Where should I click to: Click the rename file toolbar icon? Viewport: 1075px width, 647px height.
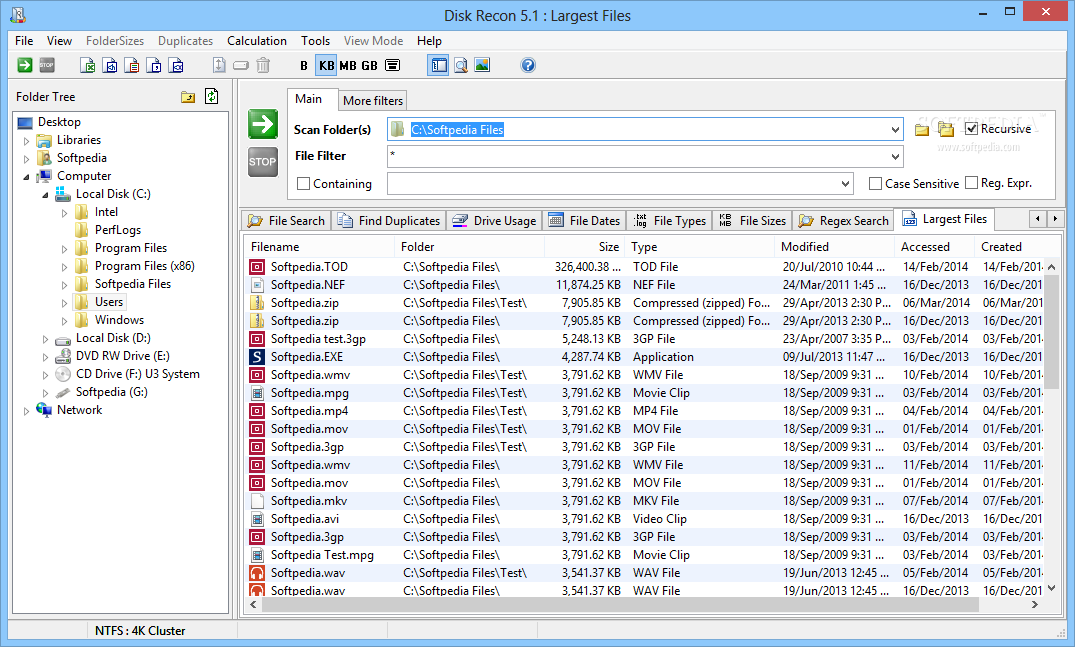(241, 65)
